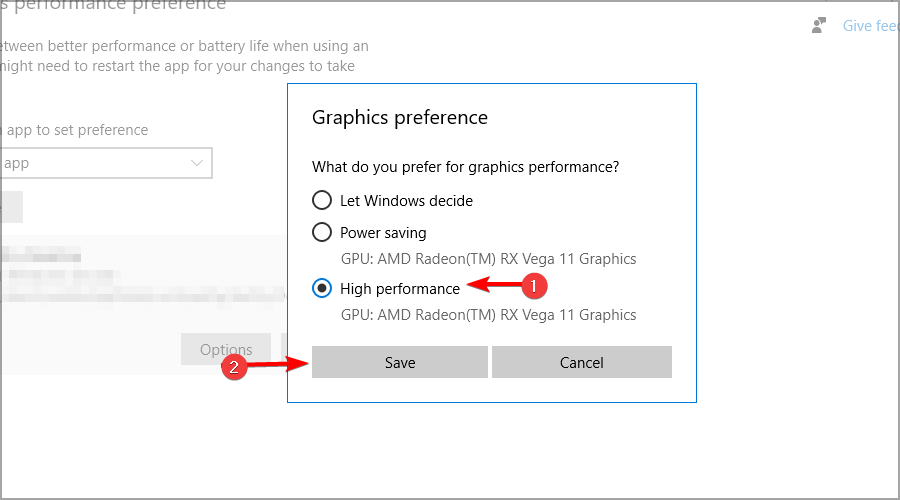Open the app type combo box
The image size is (900, 500).
tap(106, 163)
